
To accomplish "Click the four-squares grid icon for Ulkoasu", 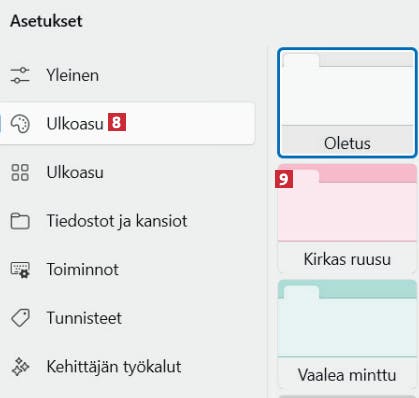I will [20, 172].
